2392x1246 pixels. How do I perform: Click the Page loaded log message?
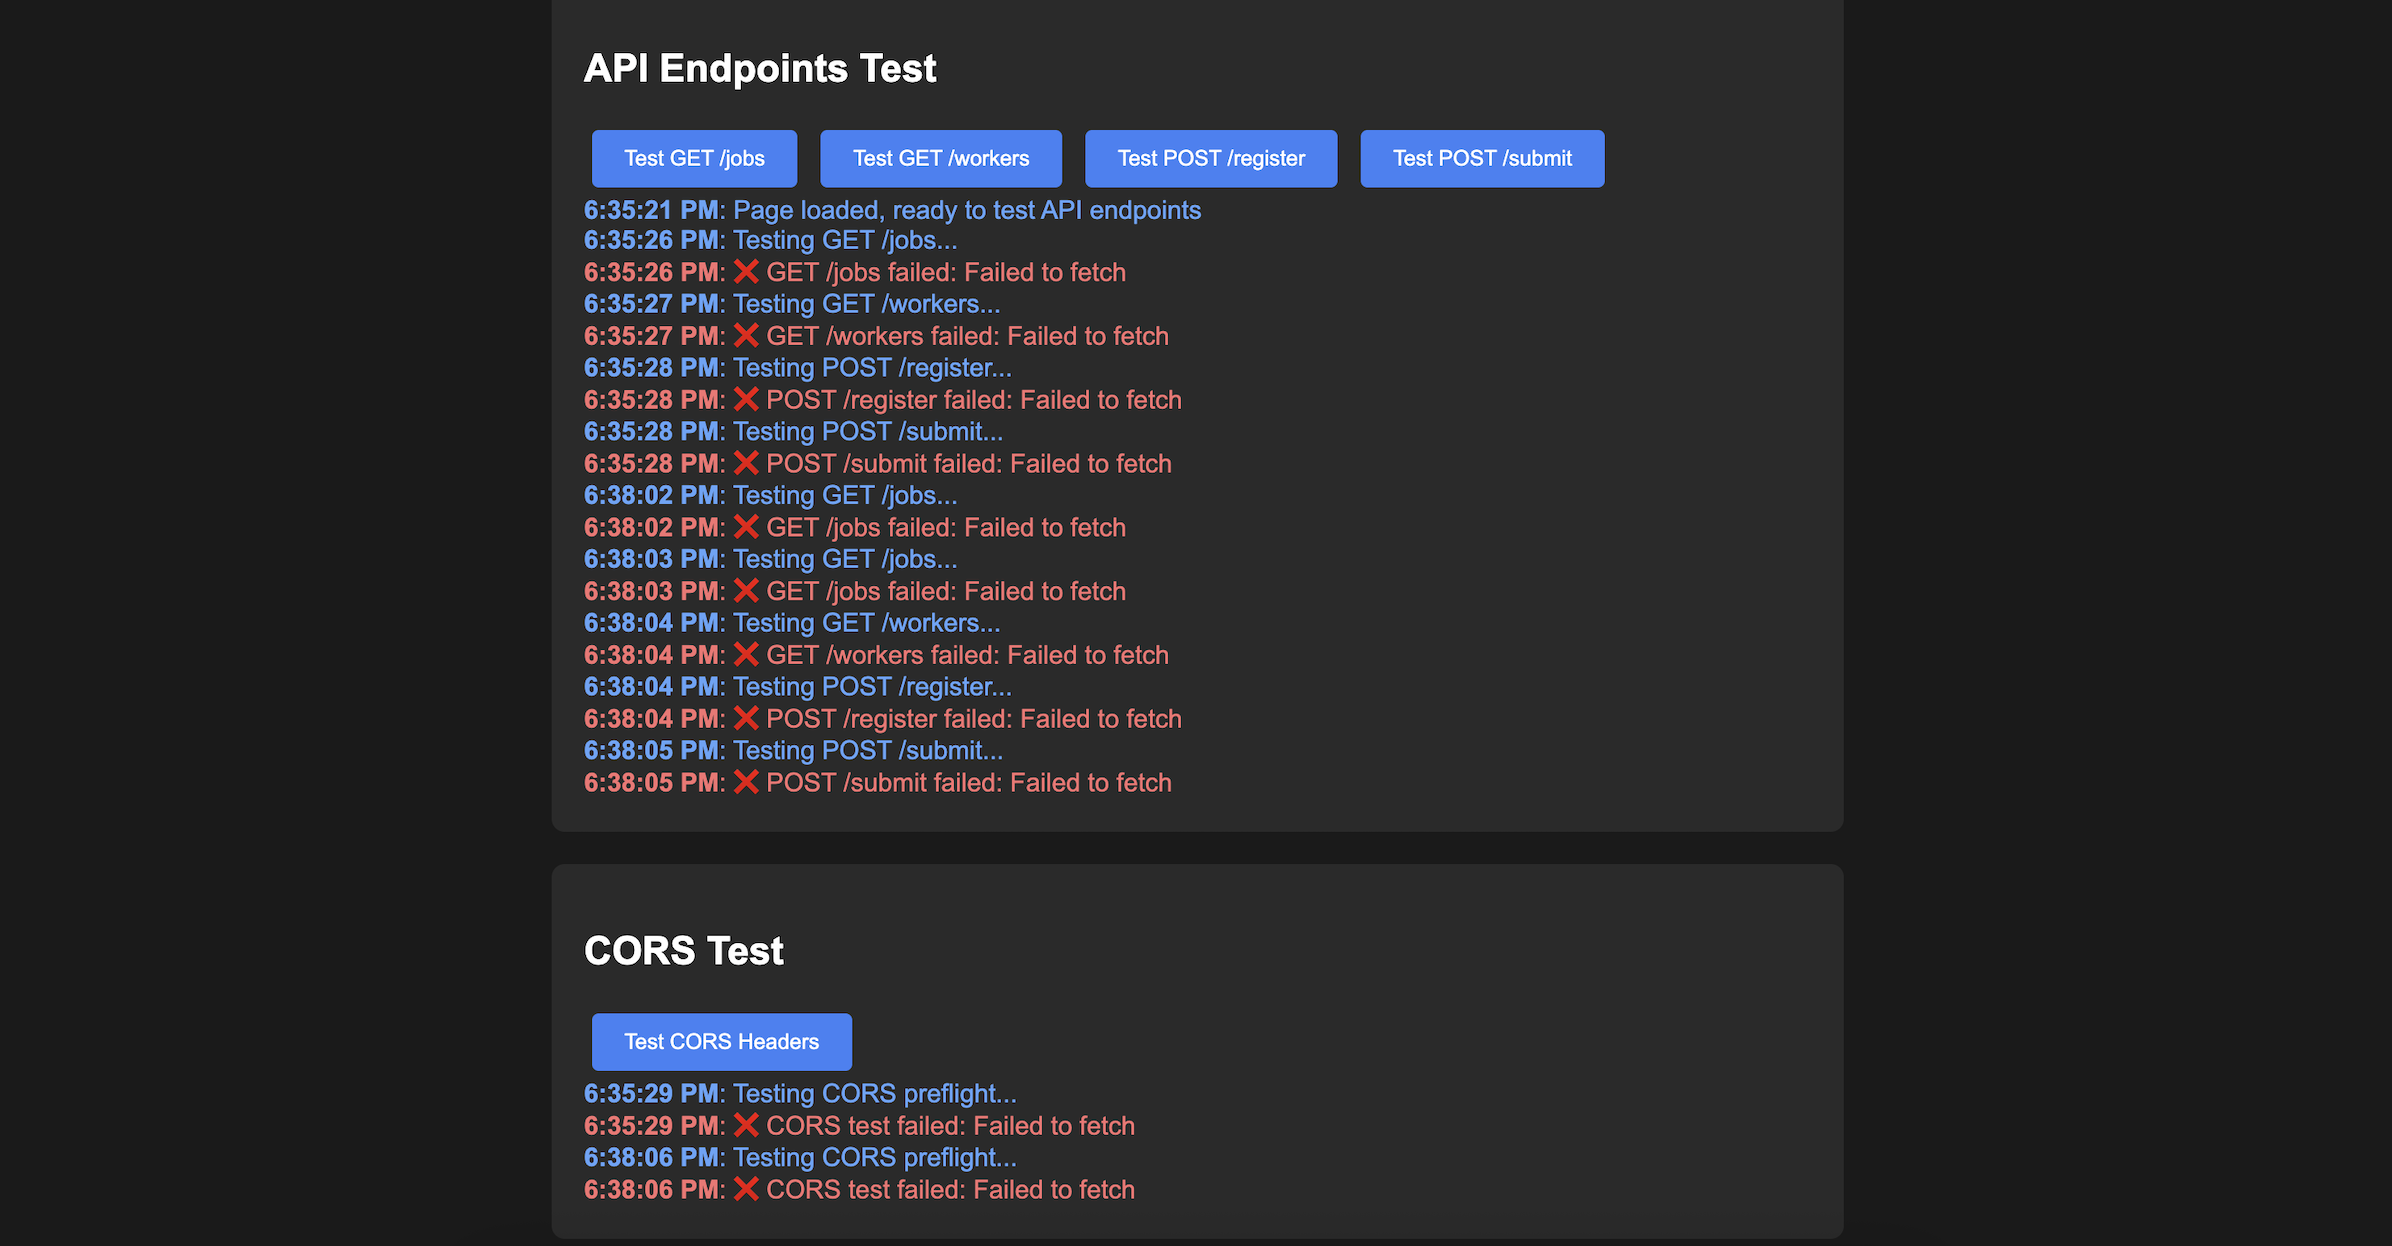[966, 210]
